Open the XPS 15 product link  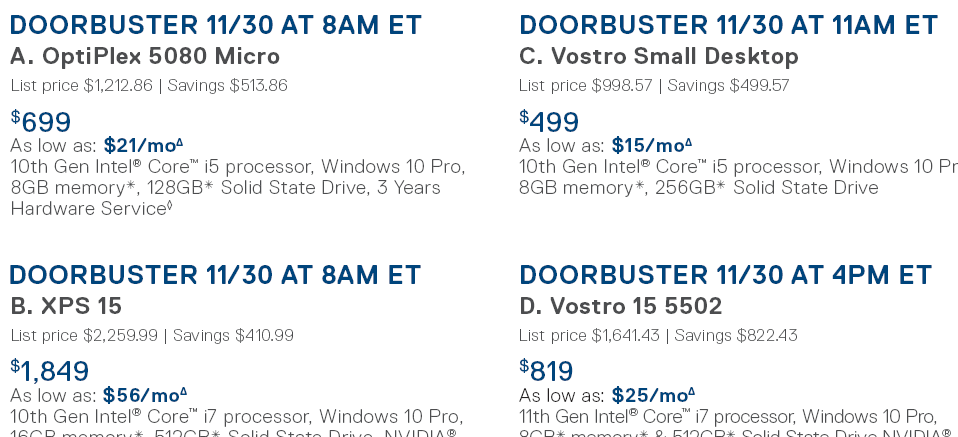66,307
